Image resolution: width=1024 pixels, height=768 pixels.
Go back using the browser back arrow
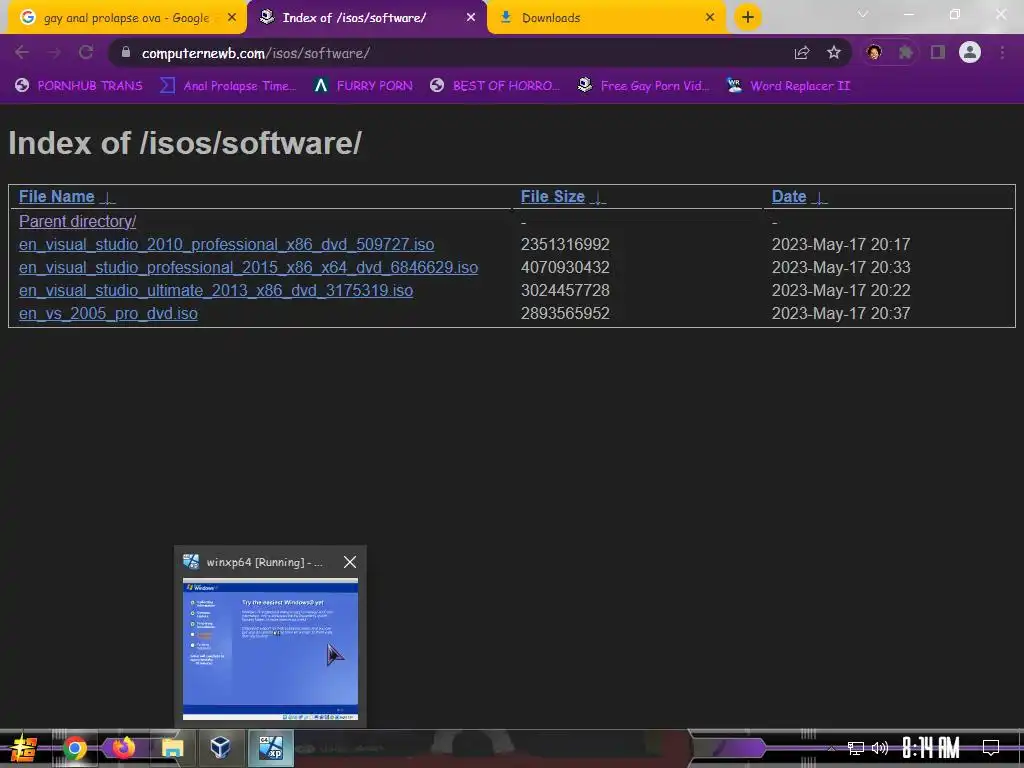click(x=22, y=53)
